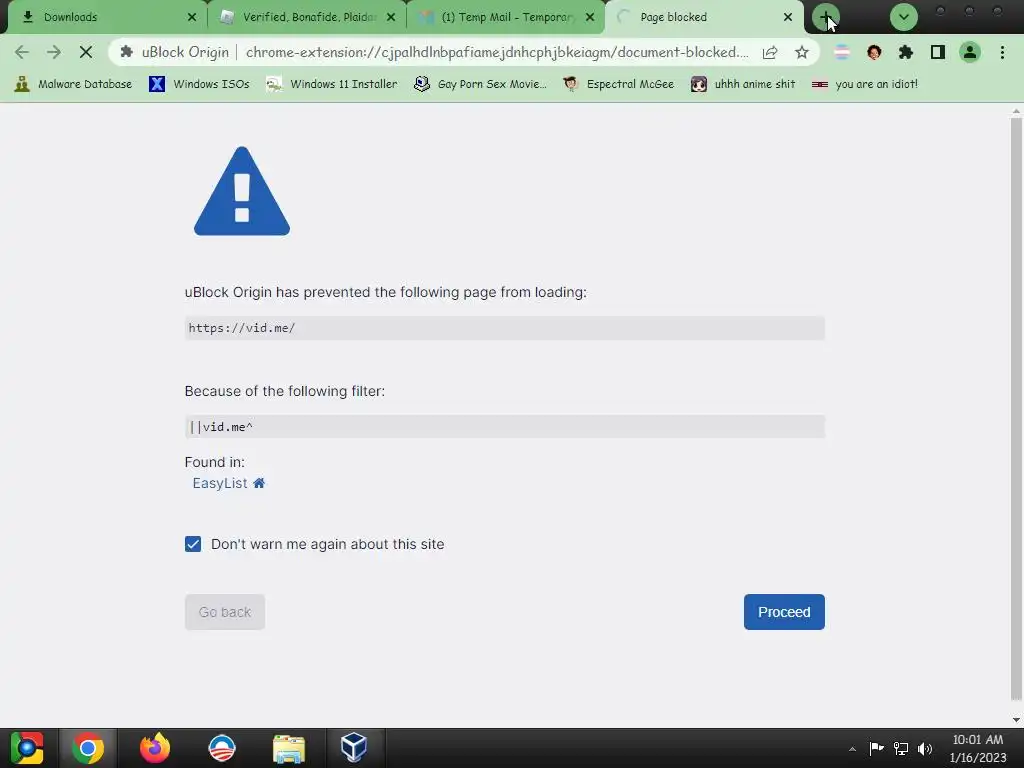
Task: Click the home icon beside EasyList
Action: pos(259,483)
